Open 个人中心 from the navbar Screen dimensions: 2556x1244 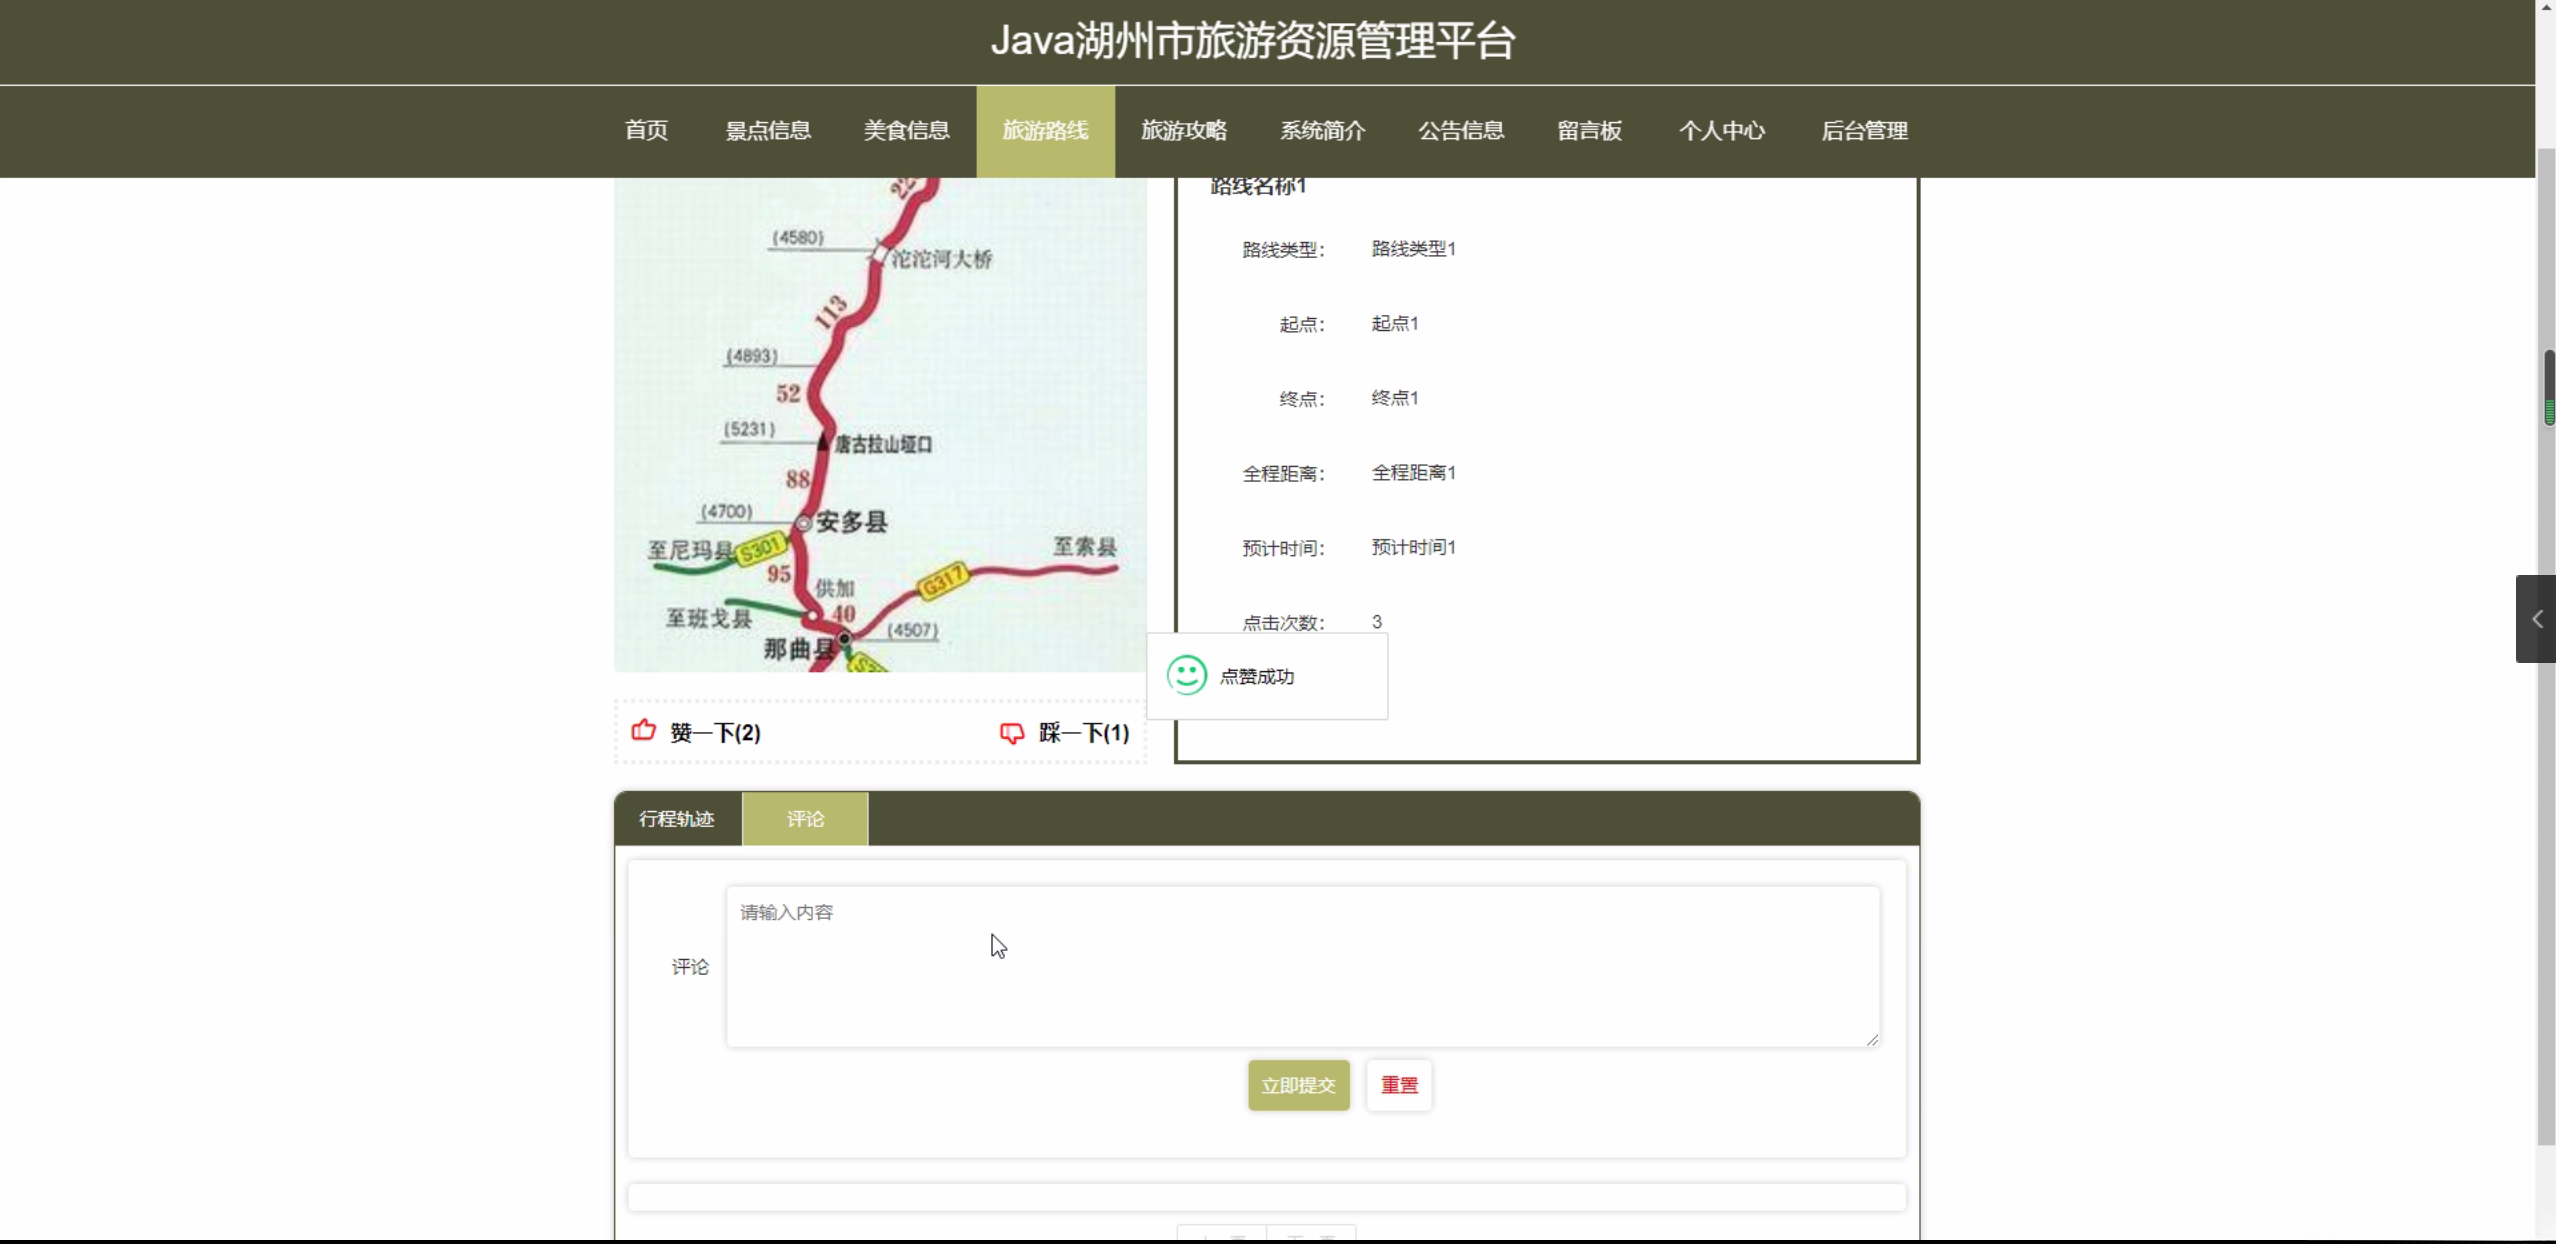(x=1721, y=131)
